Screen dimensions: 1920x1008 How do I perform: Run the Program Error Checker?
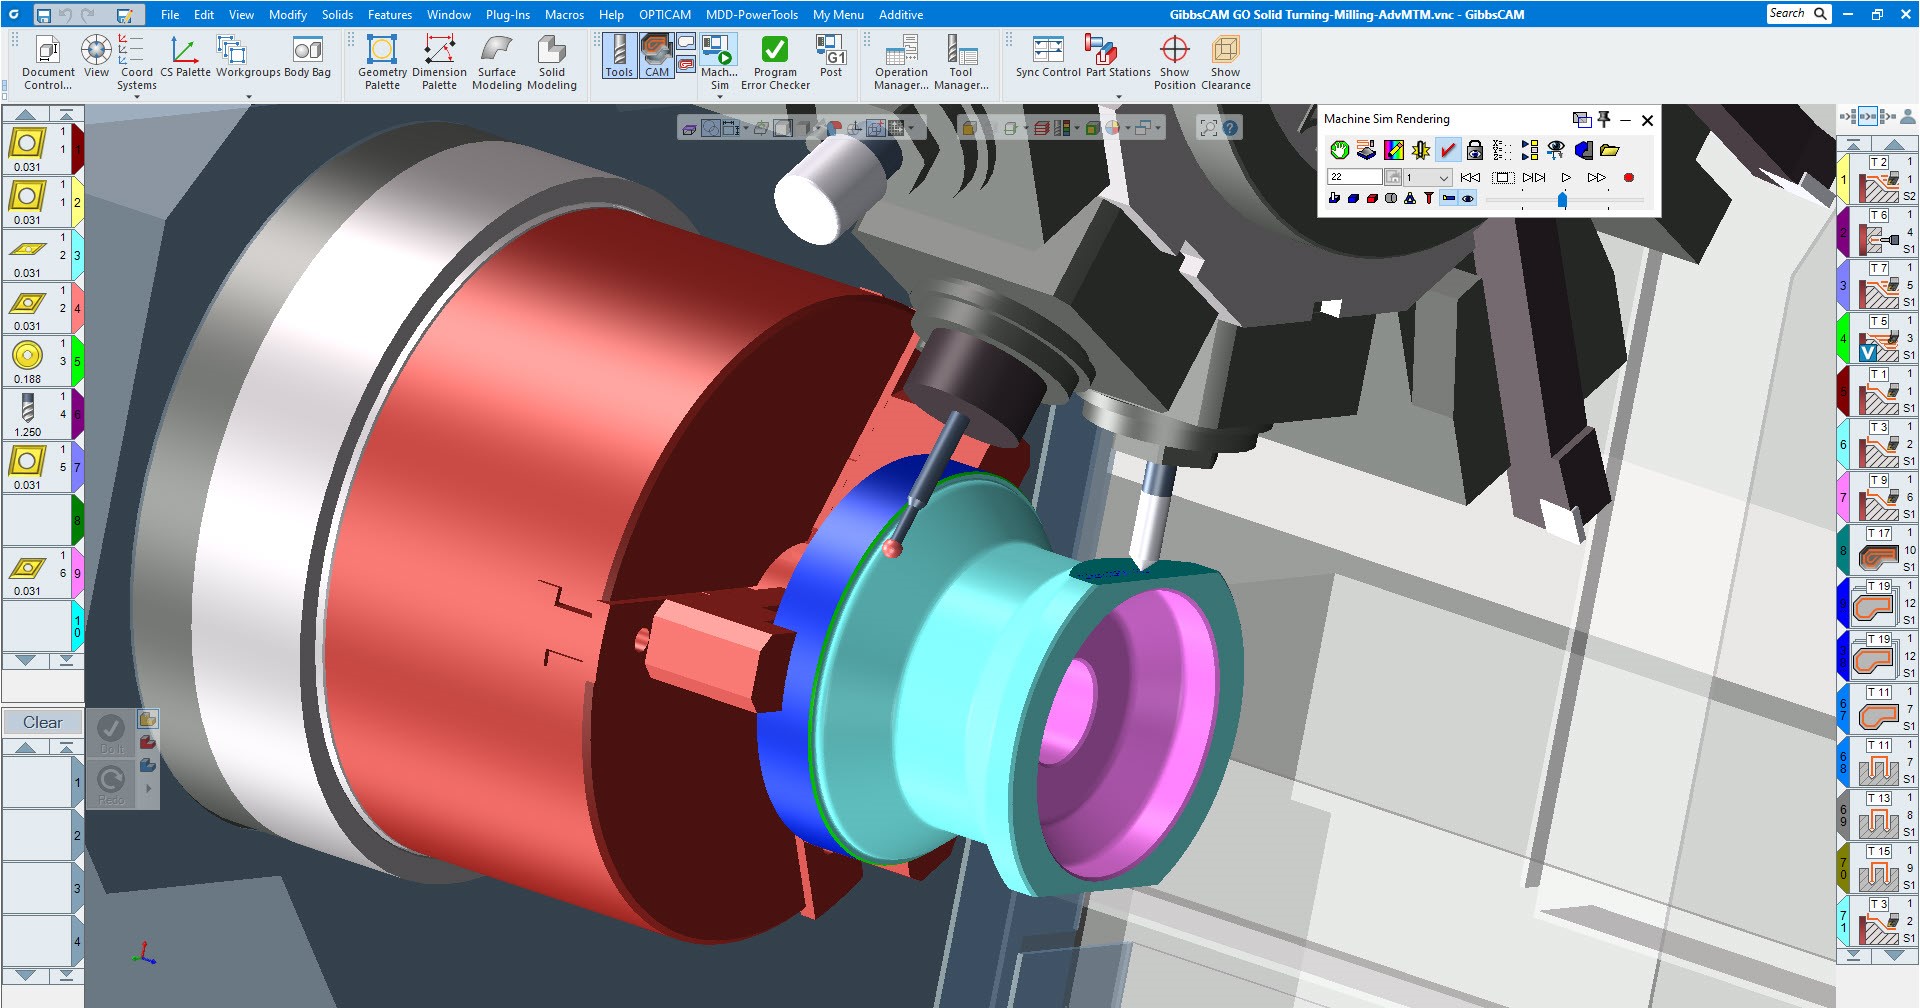point(775,62)
